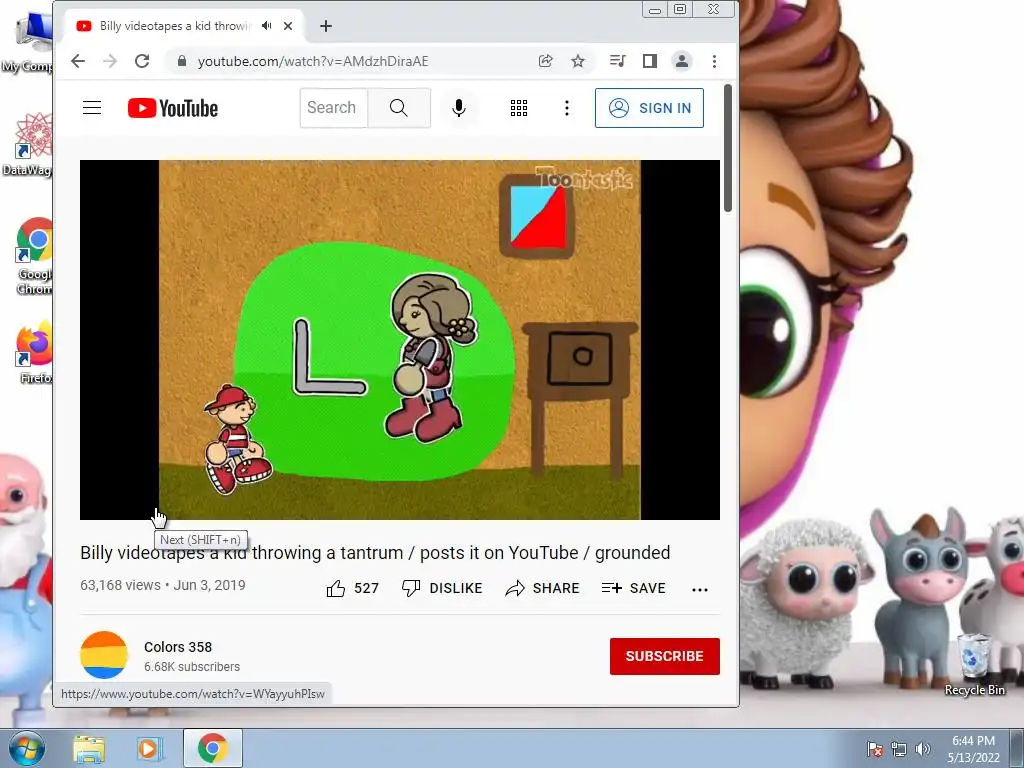
Task: Open the YouTube apps grid icon
Action: tap(519, 108)
